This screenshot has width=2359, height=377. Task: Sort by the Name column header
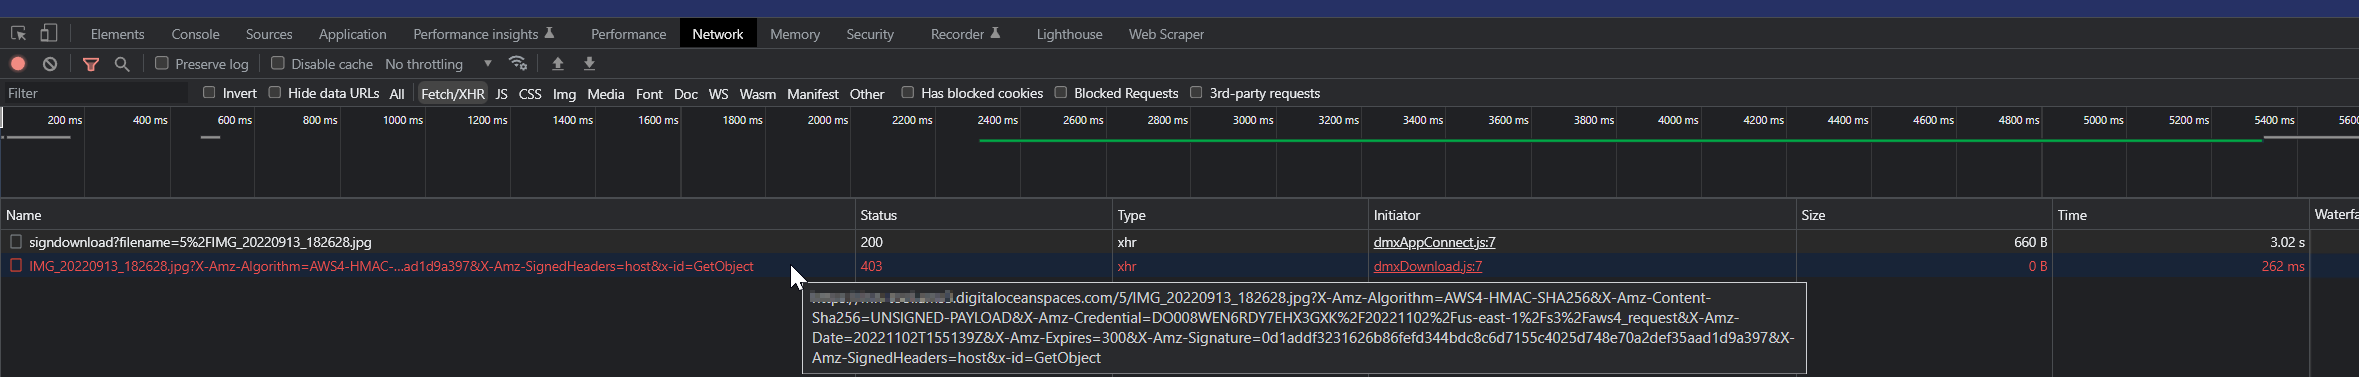(428, 215)
